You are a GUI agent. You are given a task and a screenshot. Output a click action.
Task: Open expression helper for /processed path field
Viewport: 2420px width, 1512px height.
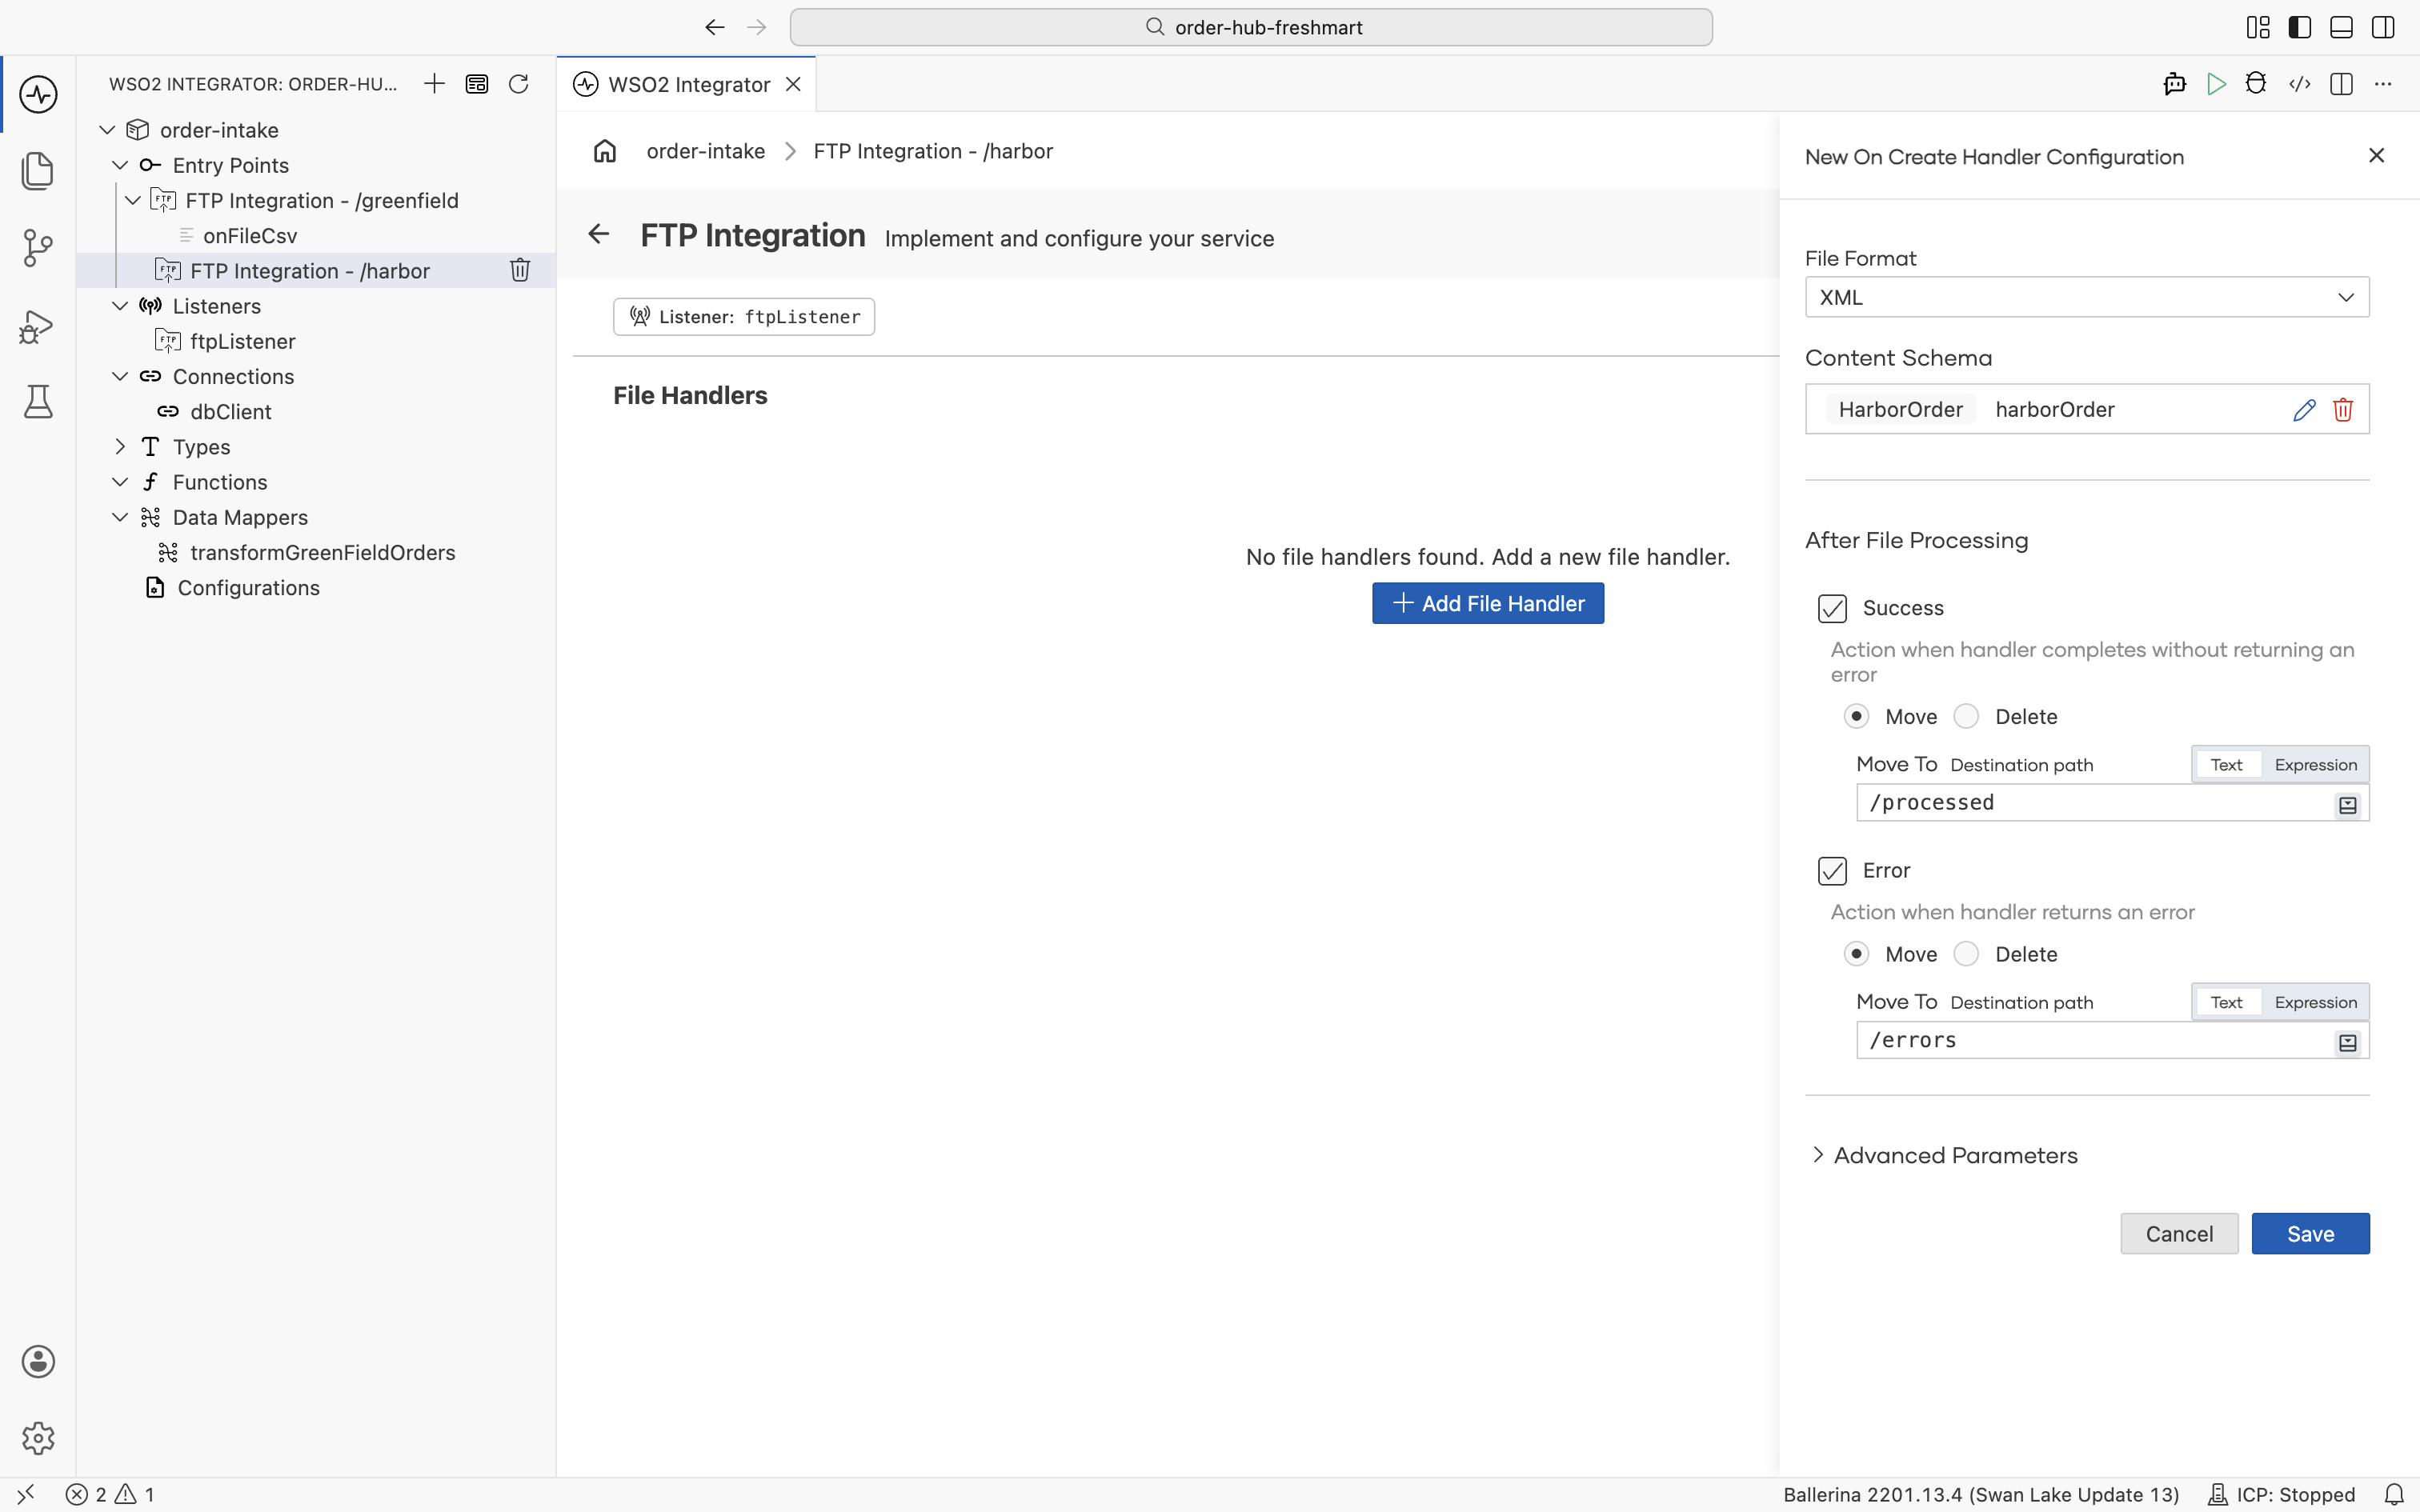tap(2348, 805)
